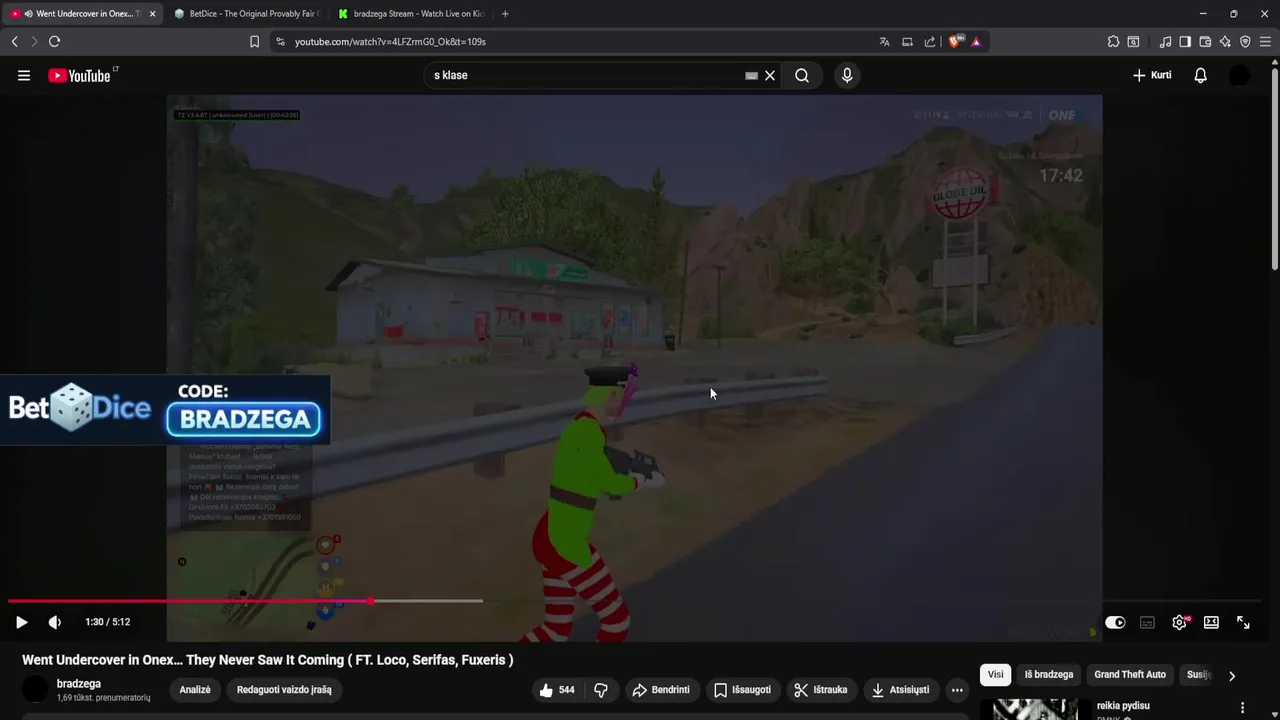Dislike the video
Image resolution: width=1280 pixels, height=720 pixels.
601,690
